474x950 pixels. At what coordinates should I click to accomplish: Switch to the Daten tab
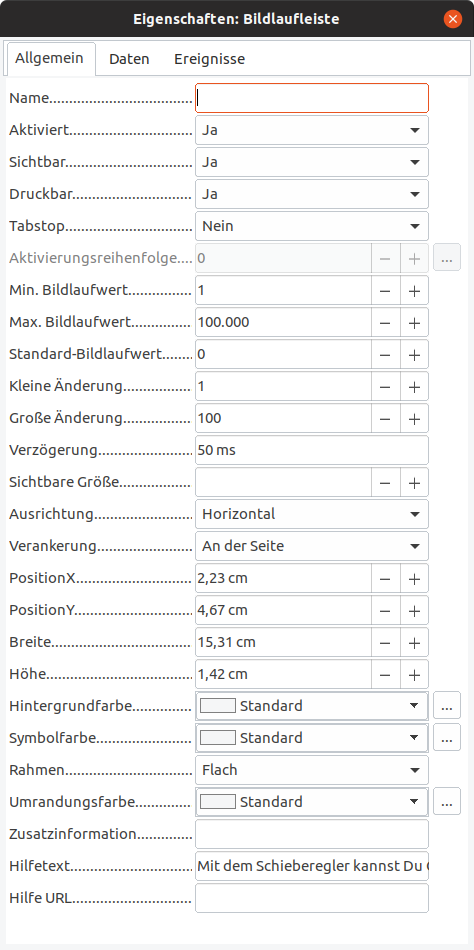[x=129, y=59]
